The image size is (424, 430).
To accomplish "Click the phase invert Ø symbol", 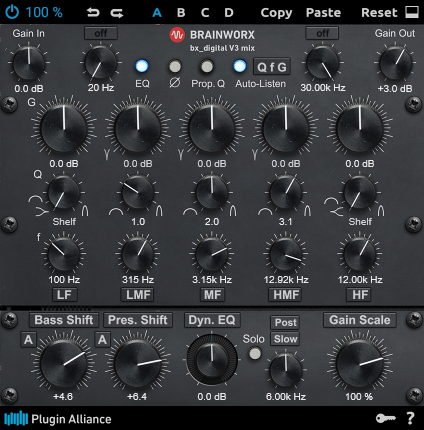I will pos(175,83).
